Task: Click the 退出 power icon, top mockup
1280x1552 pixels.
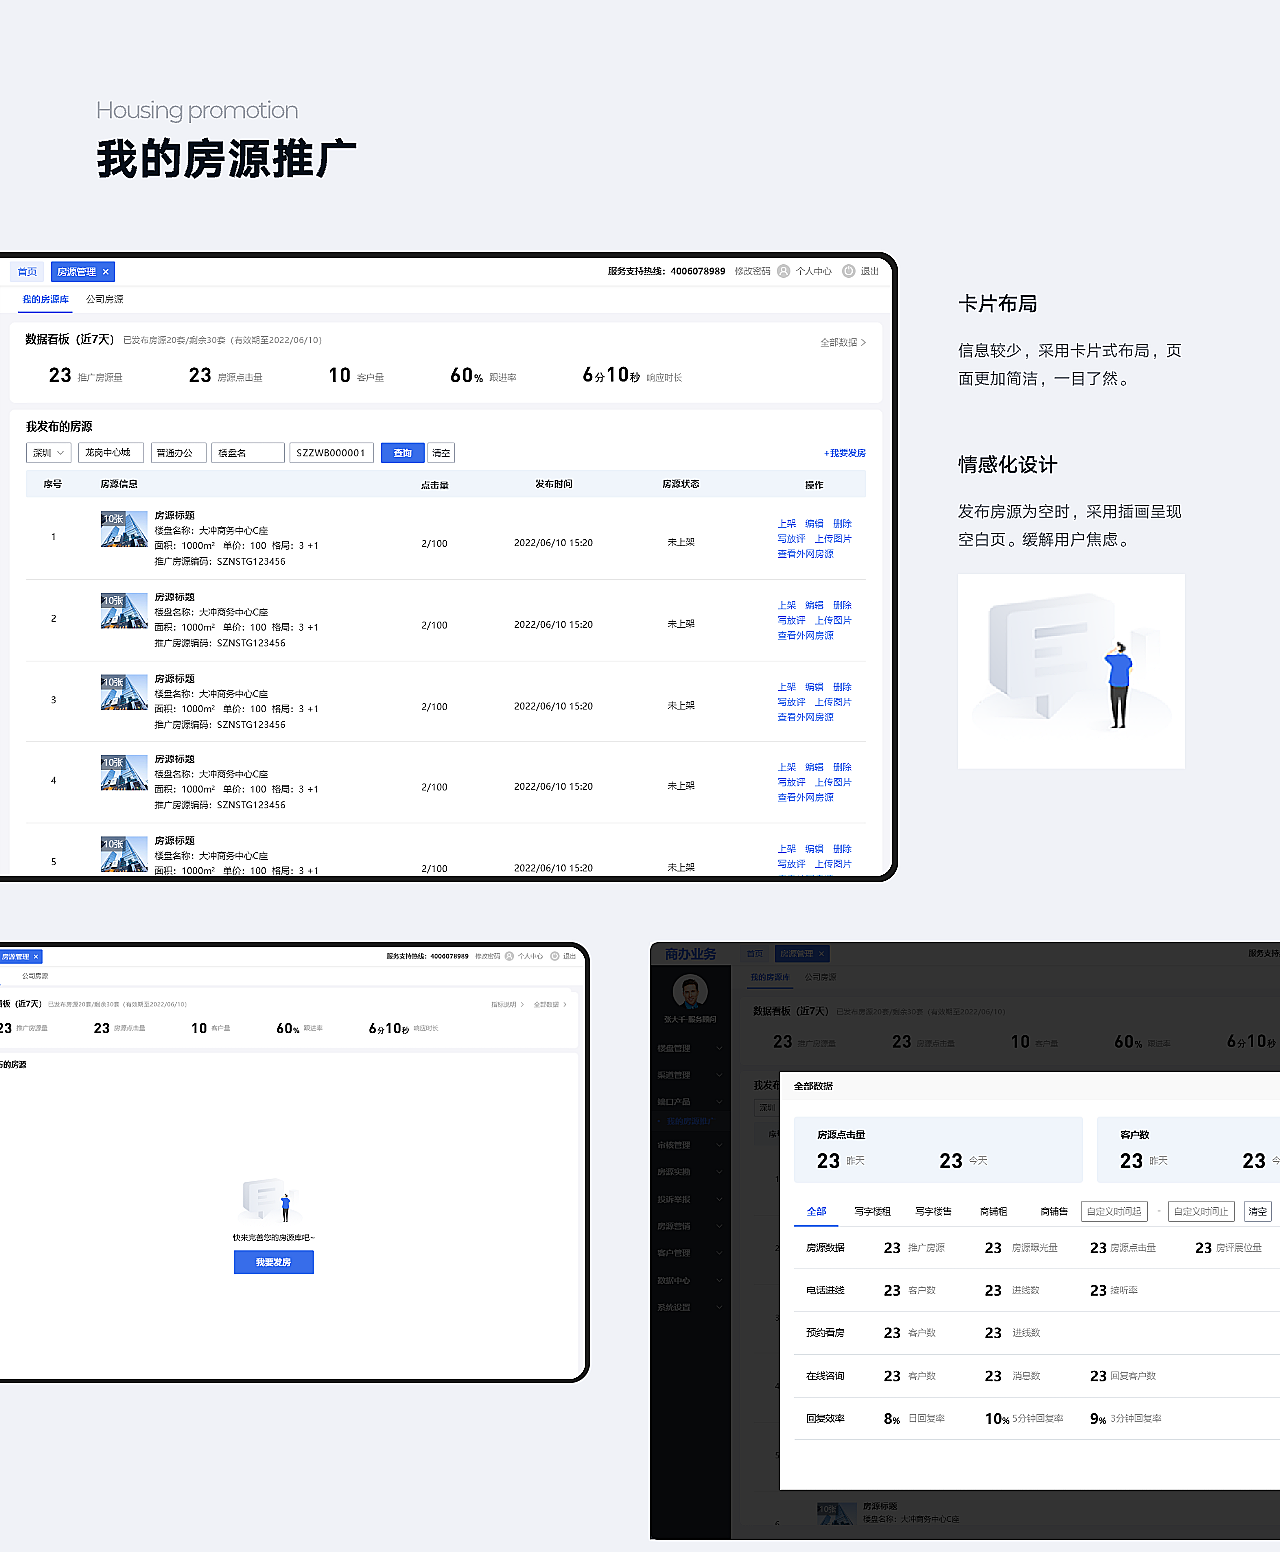Action: pos(849,271)
